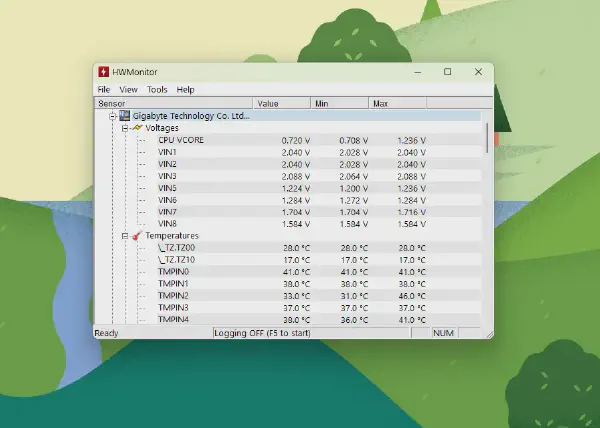Click the HWMonitor red lightning app icon

tap(103, 72)
